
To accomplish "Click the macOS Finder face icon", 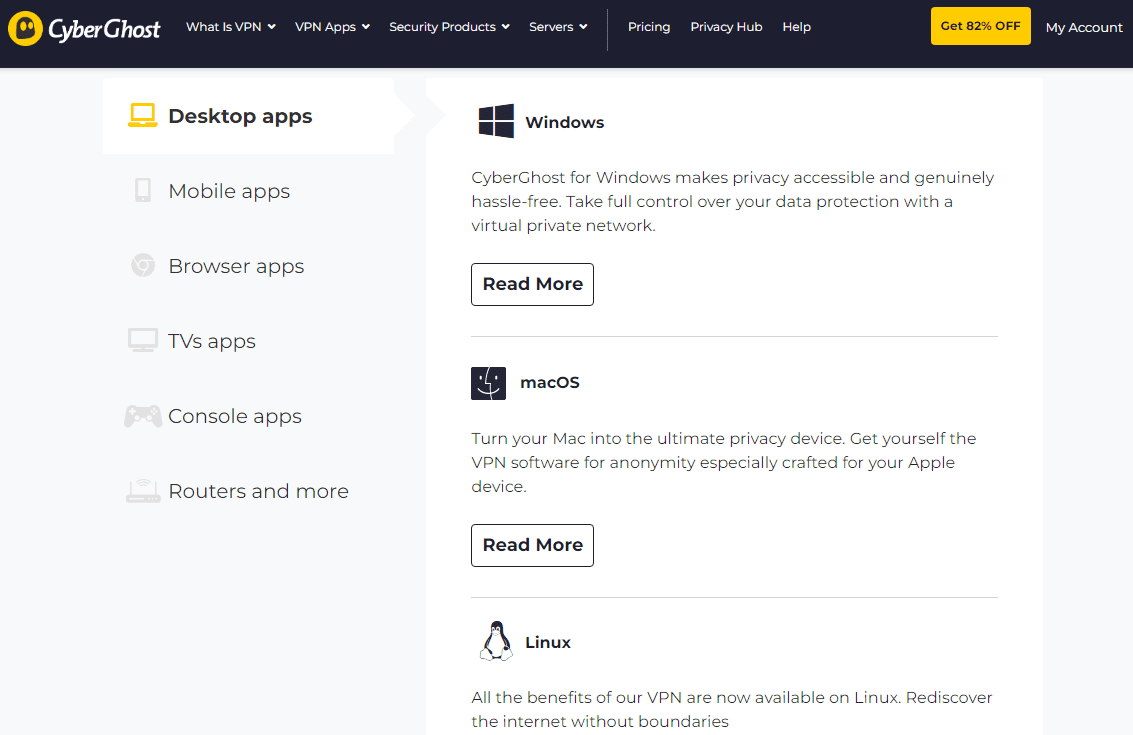I will click(488, 383).
